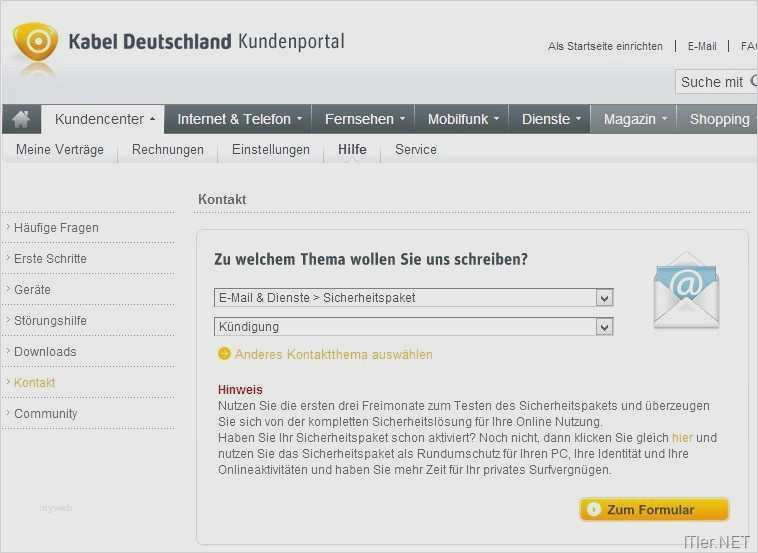Screen dimensions: 758x553
Task: Click Als Startseite einrichten link
Action: tap(605, 46)
